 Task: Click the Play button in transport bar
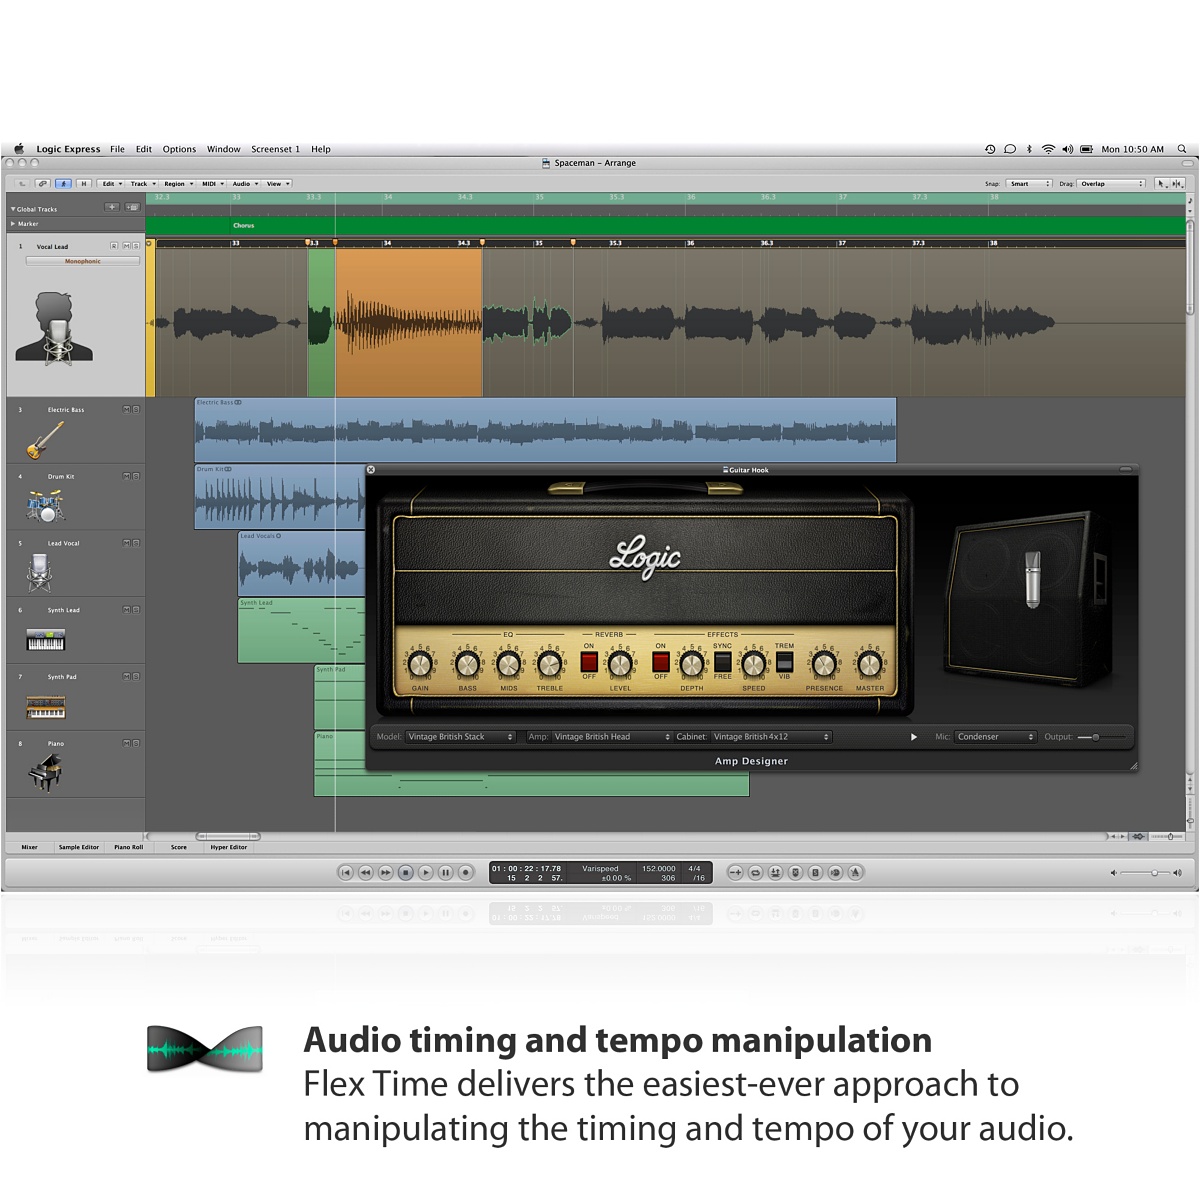coord(426,873)
